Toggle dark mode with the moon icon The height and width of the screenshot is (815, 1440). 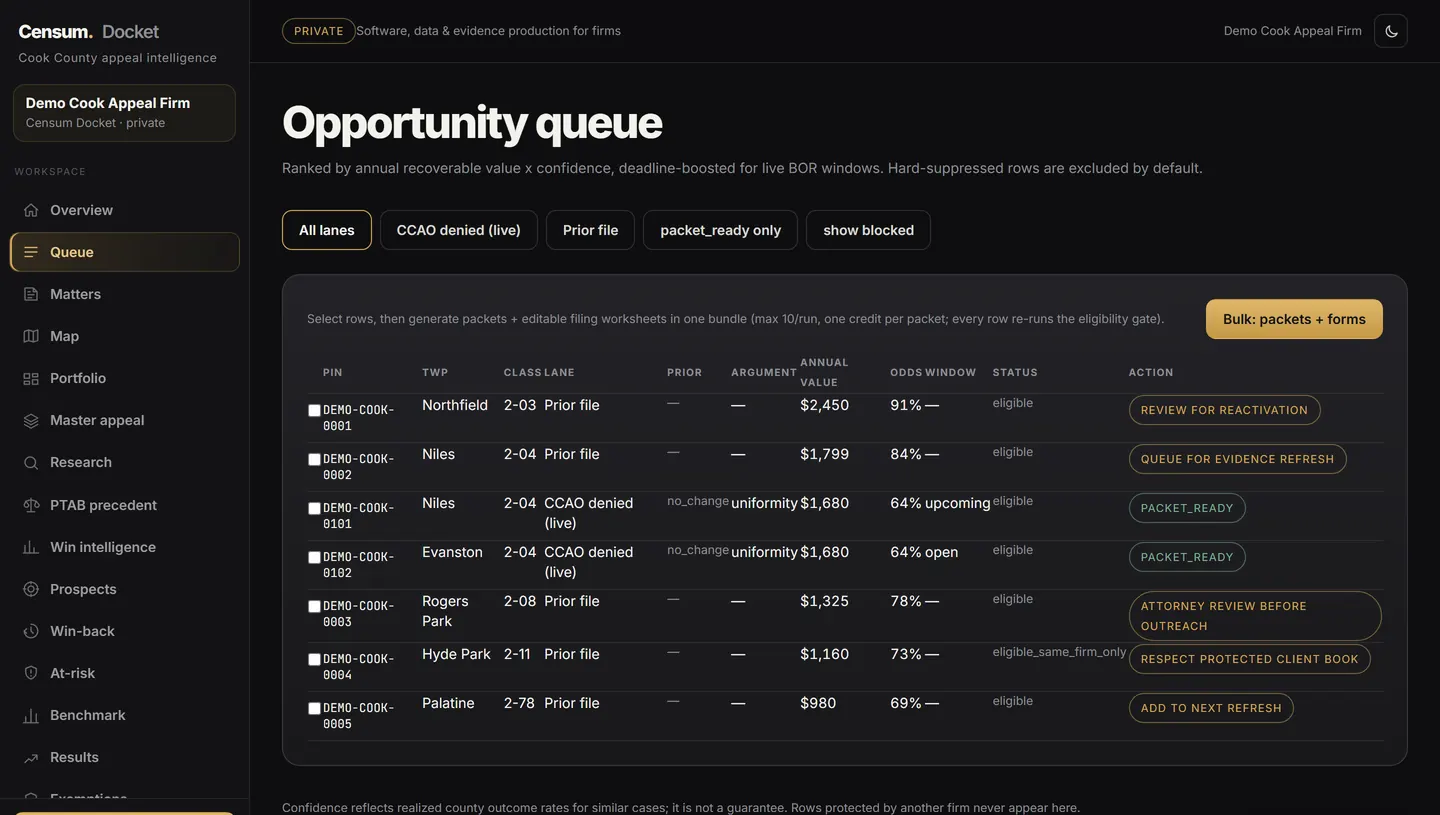pos(1391,31)
